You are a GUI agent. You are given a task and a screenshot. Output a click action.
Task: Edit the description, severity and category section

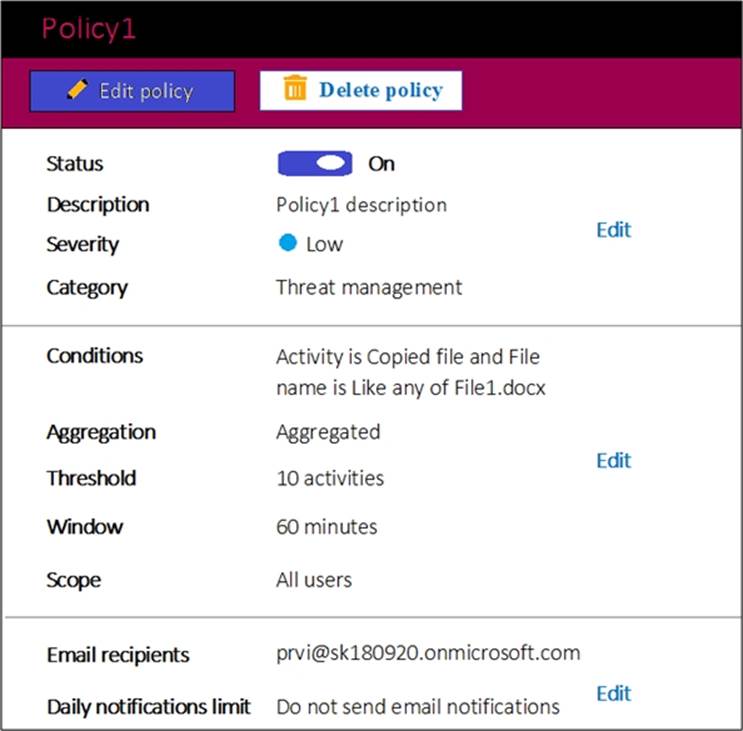click(613, 229)
